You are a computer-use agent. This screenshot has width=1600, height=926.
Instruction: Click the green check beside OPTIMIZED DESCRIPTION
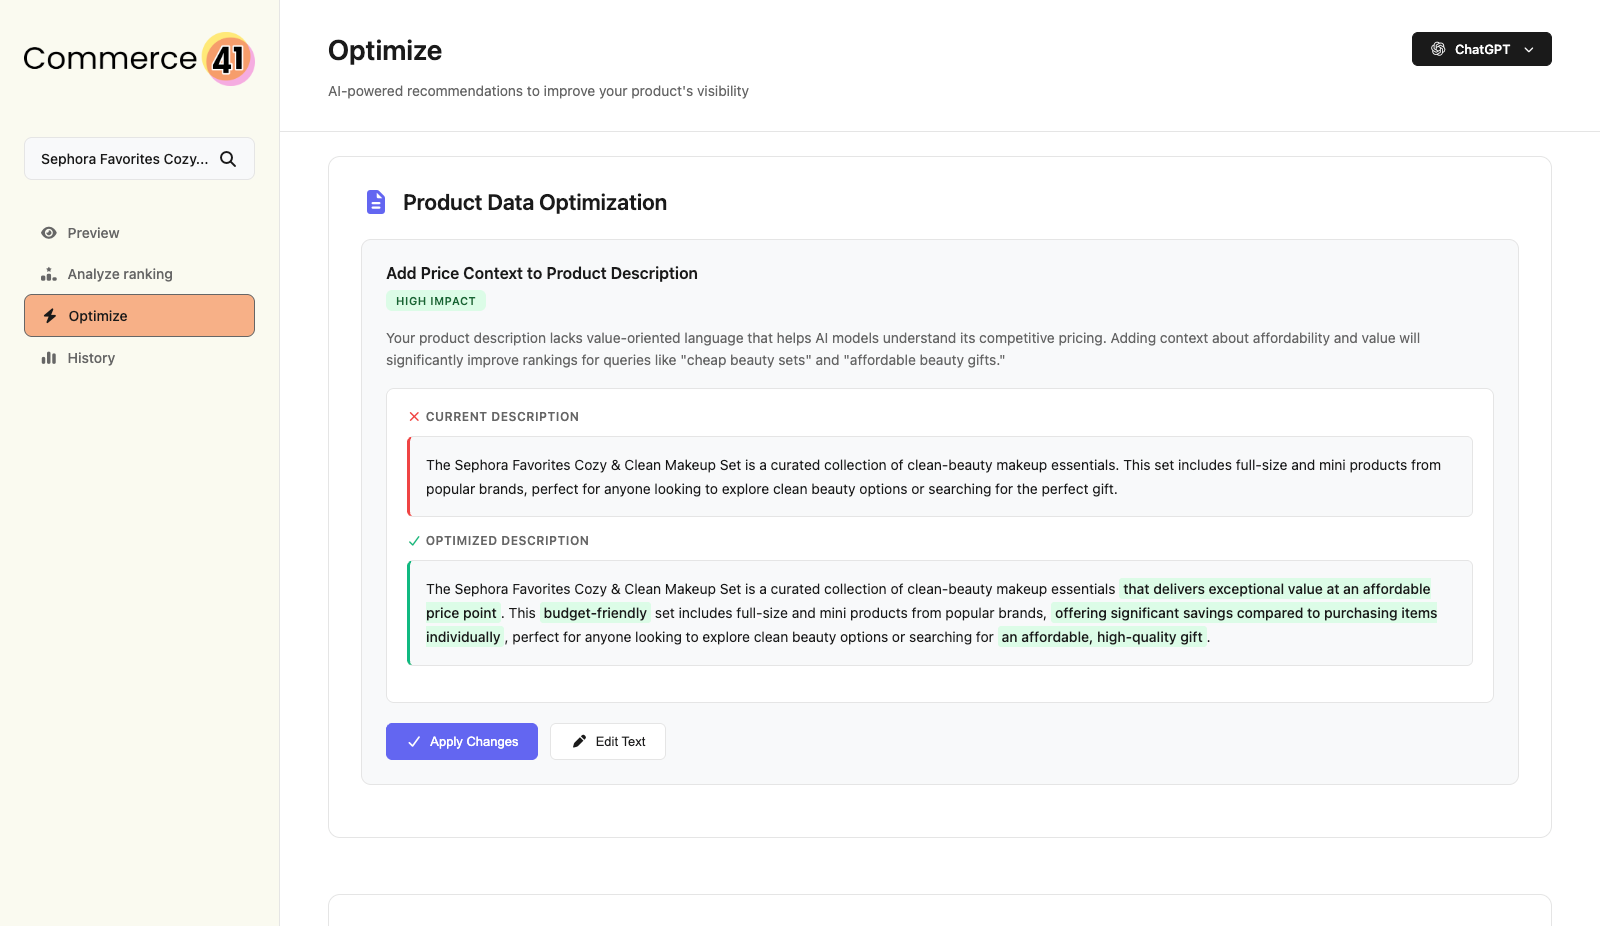click(413, 540)
